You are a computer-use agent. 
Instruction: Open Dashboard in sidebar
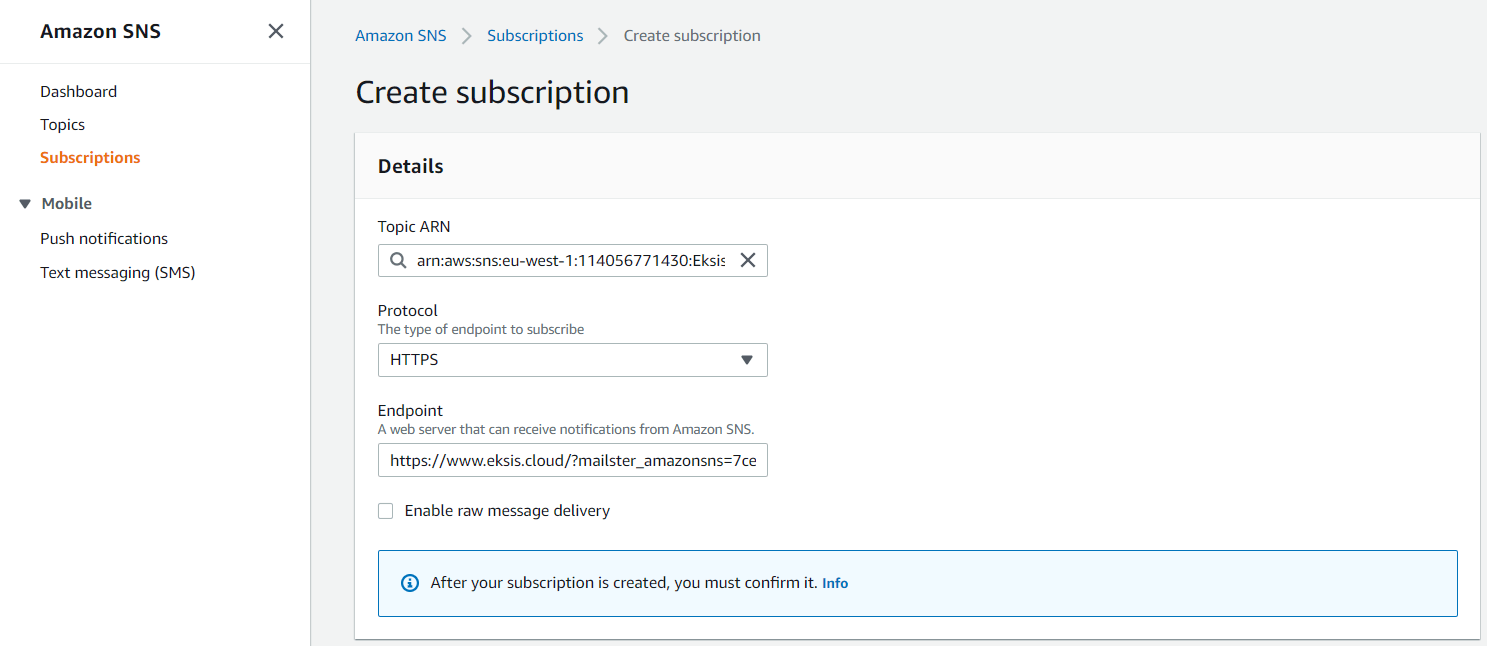tap(78, 91)
